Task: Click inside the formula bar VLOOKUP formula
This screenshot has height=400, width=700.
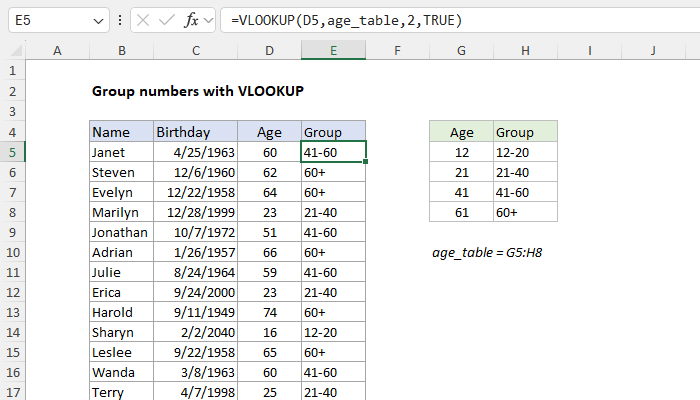Action: [x=346, y=20]
